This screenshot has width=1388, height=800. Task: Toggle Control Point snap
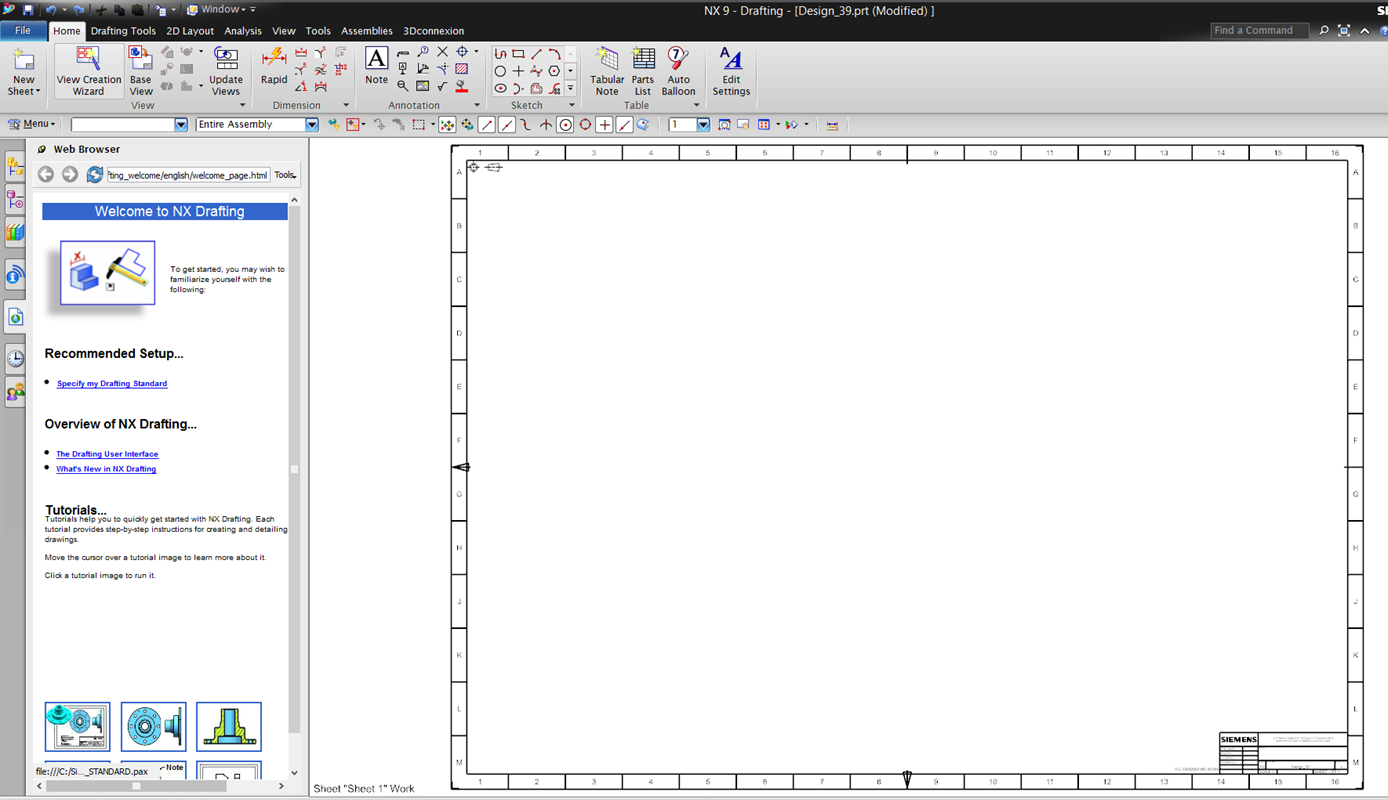pos(526,125)
